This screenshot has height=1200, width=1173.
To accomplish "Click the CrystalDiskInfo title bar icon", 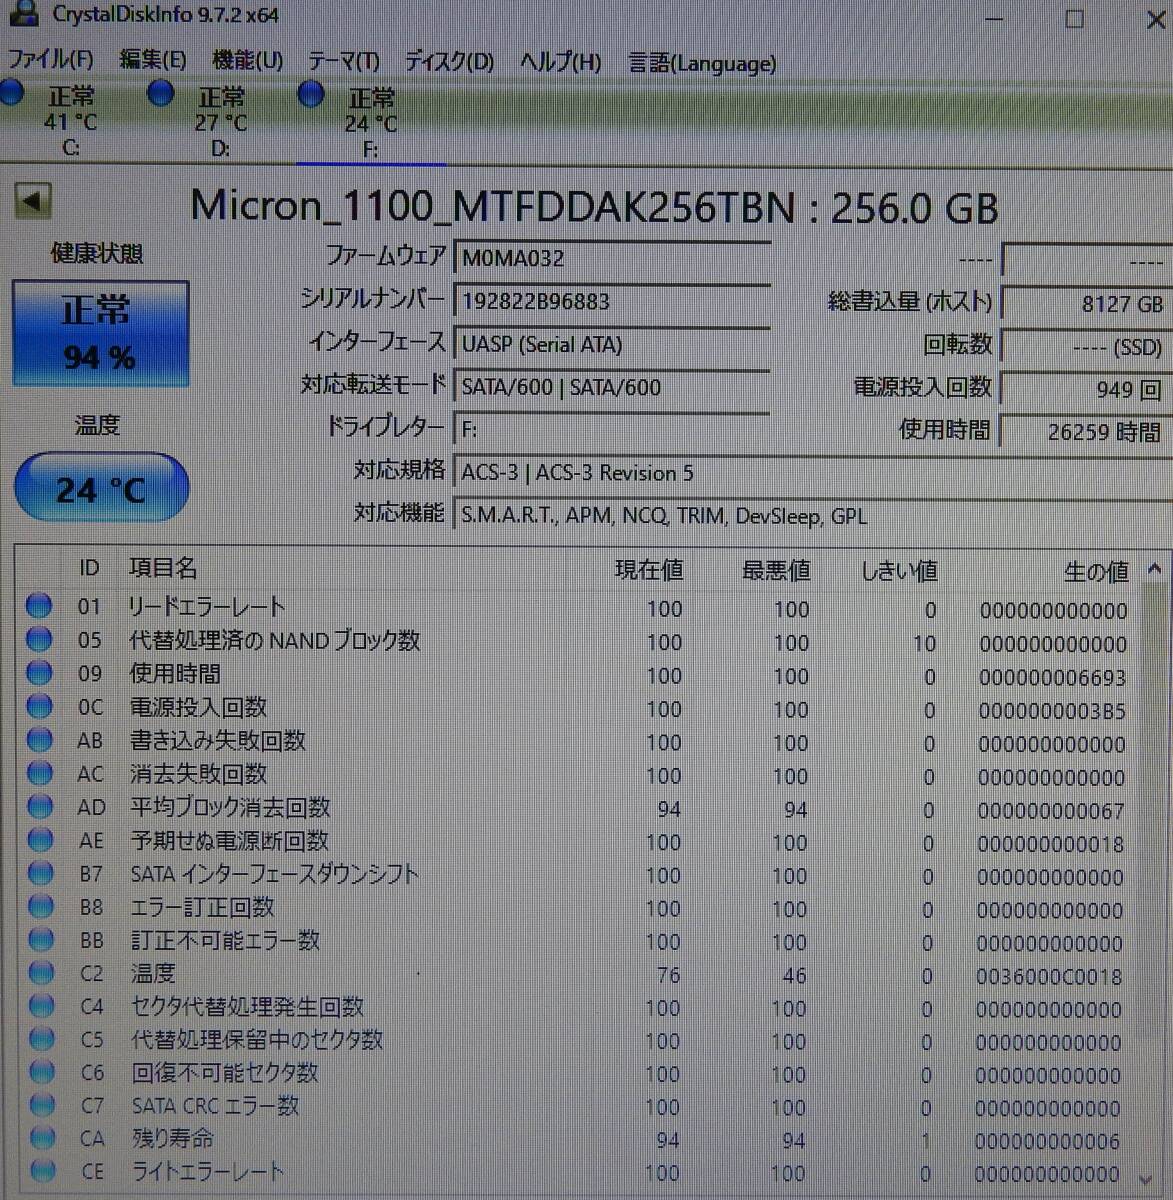I will [22, 14].
